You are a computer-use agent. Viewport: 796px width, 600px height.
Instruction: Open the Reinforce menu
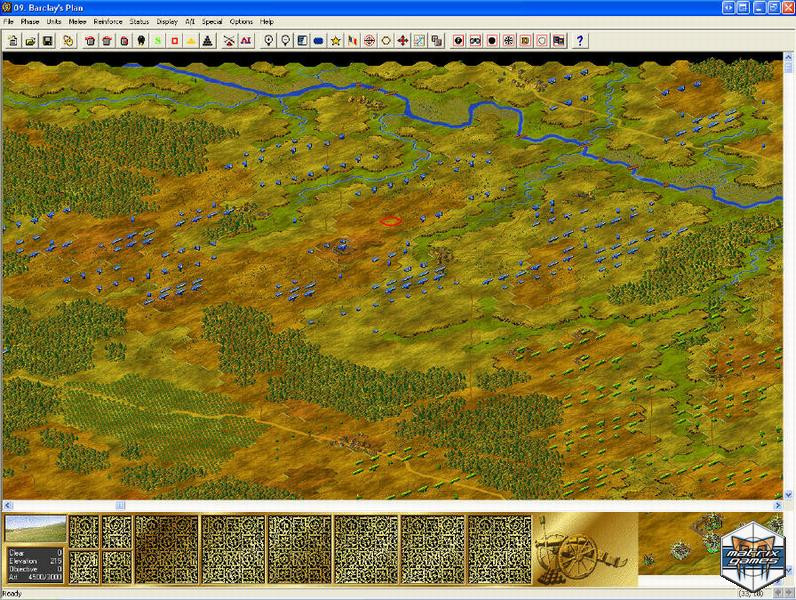pos(108,22)
